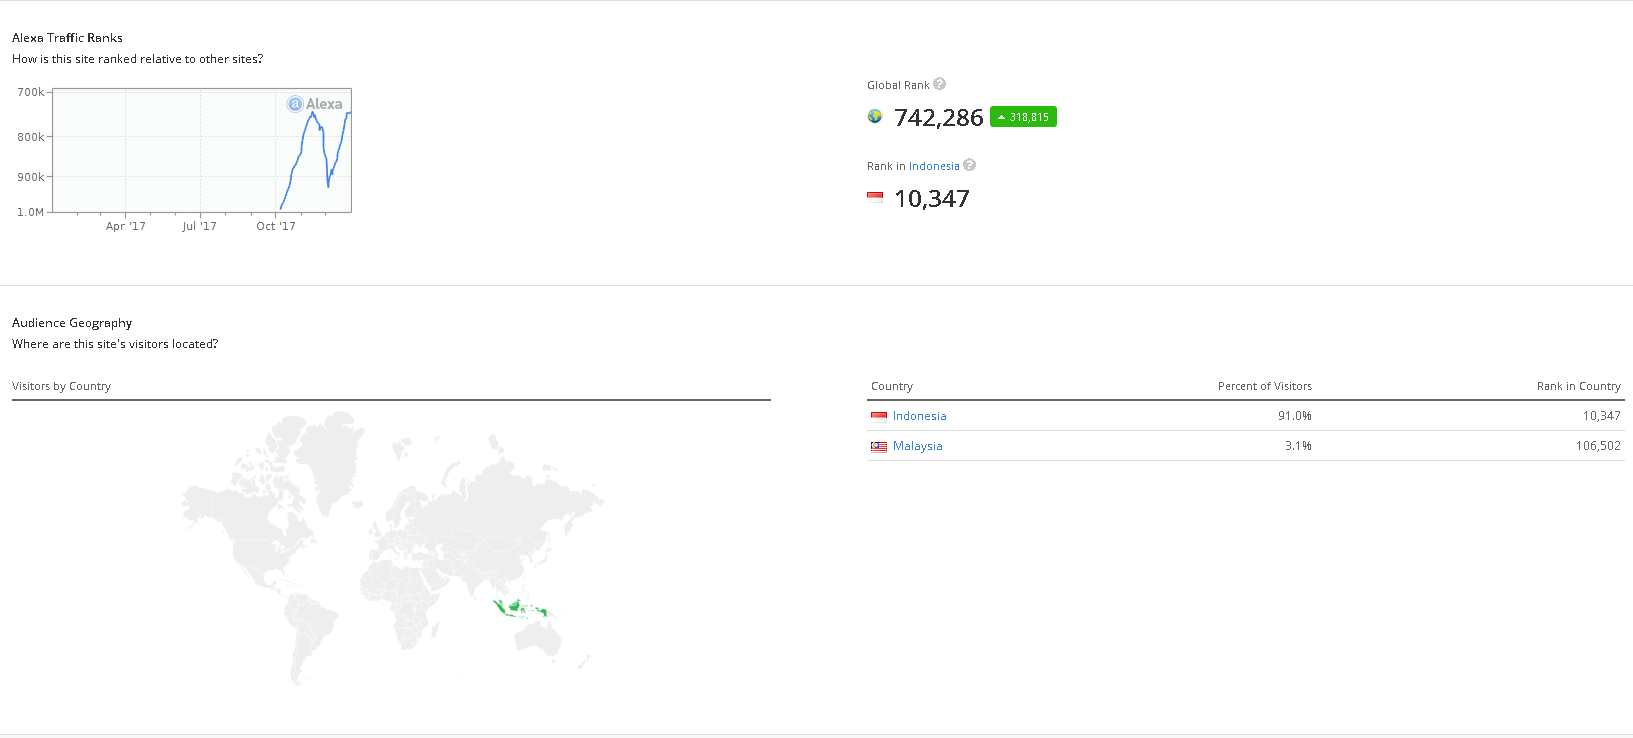Click the Audience Geography heading
The image size is (1633, 738).
[72, 323]
